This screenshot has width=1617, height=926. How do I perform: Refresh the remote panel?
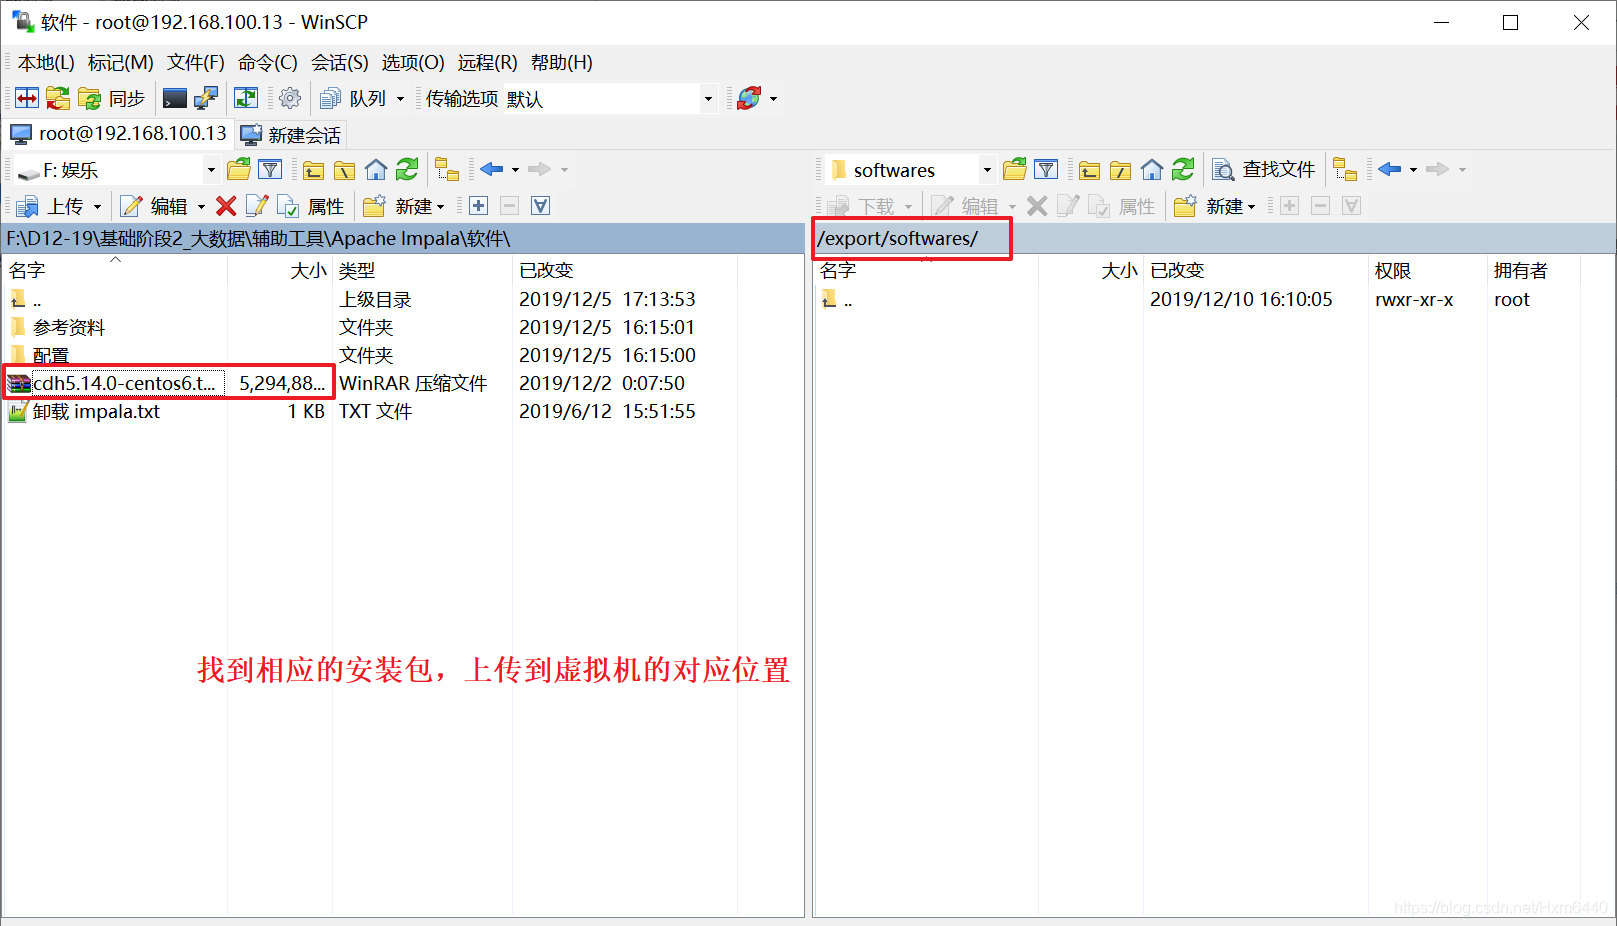pyautogui.click(x=1183, y=169)
